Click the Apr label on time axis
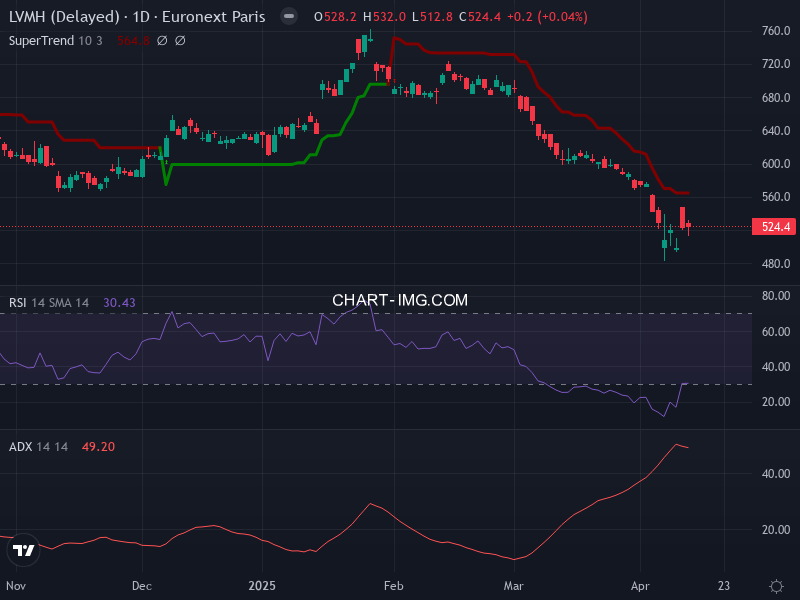Screen dimensions: 800x600 (x=640, y=586)
